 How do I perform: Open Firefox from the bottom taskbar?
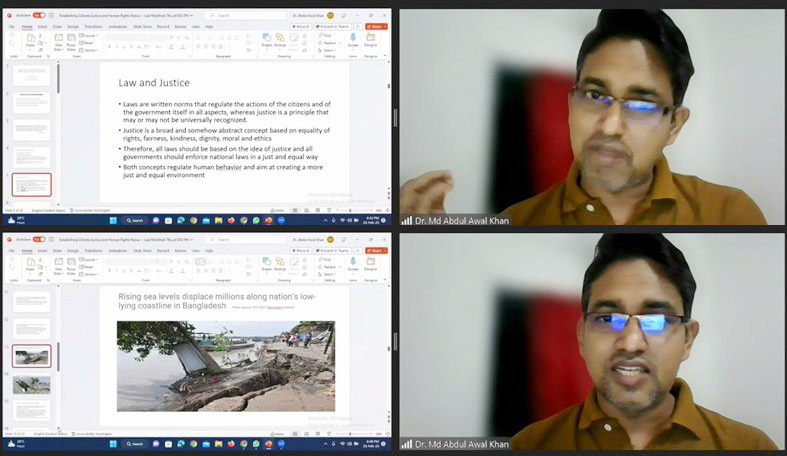coord(231,444)
